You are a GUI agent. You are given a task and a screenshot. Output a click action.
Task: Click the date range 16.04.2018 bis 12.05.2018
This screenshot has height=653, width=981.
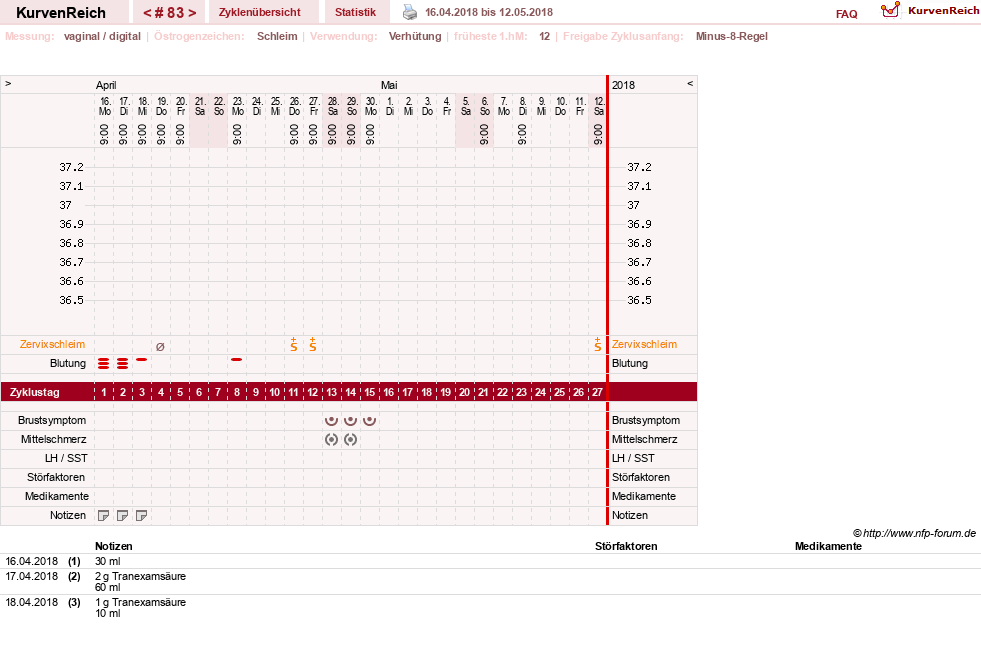point(489,12)
